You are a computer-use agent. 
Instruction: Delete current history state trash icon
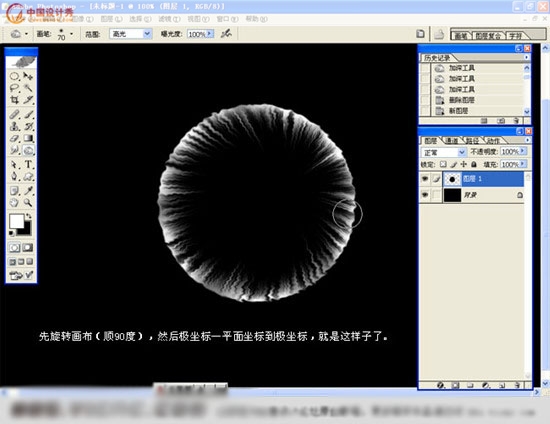pyautogui.click(x=516, y=121)
